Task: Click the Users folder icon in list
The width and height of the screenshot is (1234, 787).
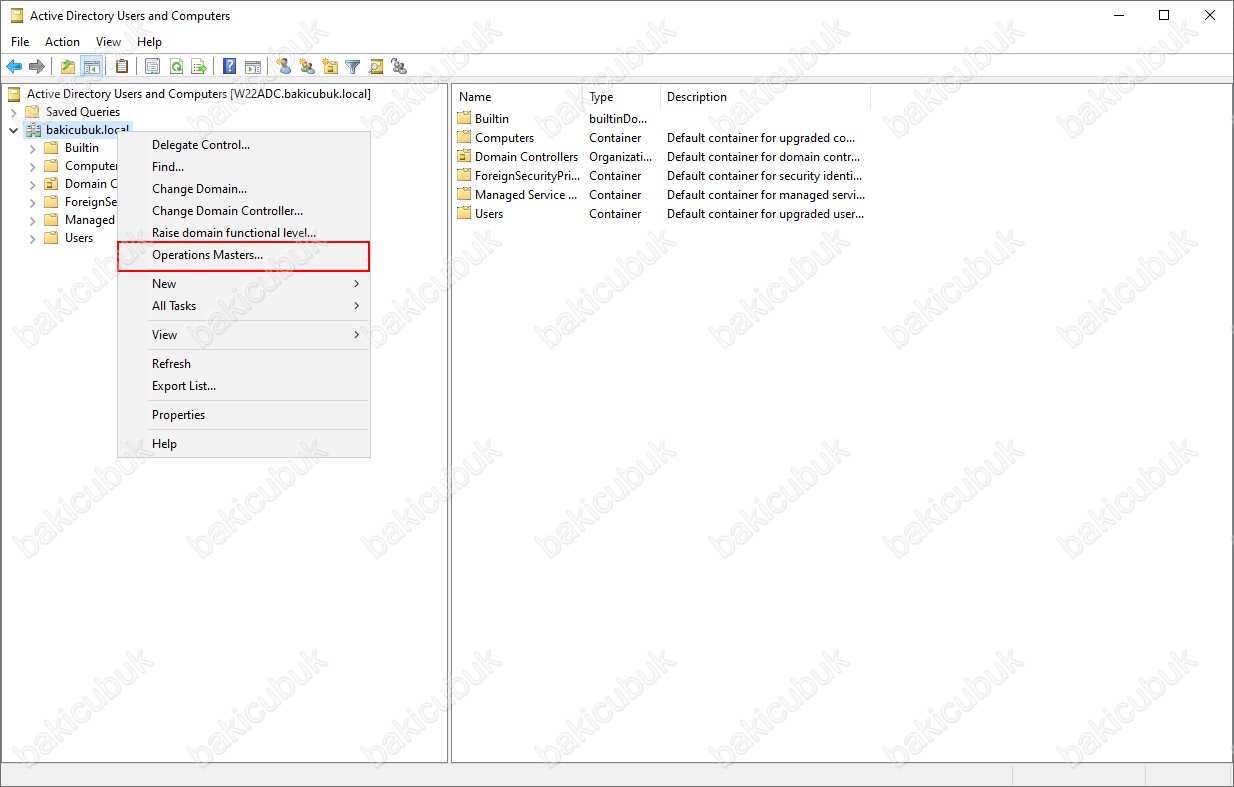Action: coord(464,214)
